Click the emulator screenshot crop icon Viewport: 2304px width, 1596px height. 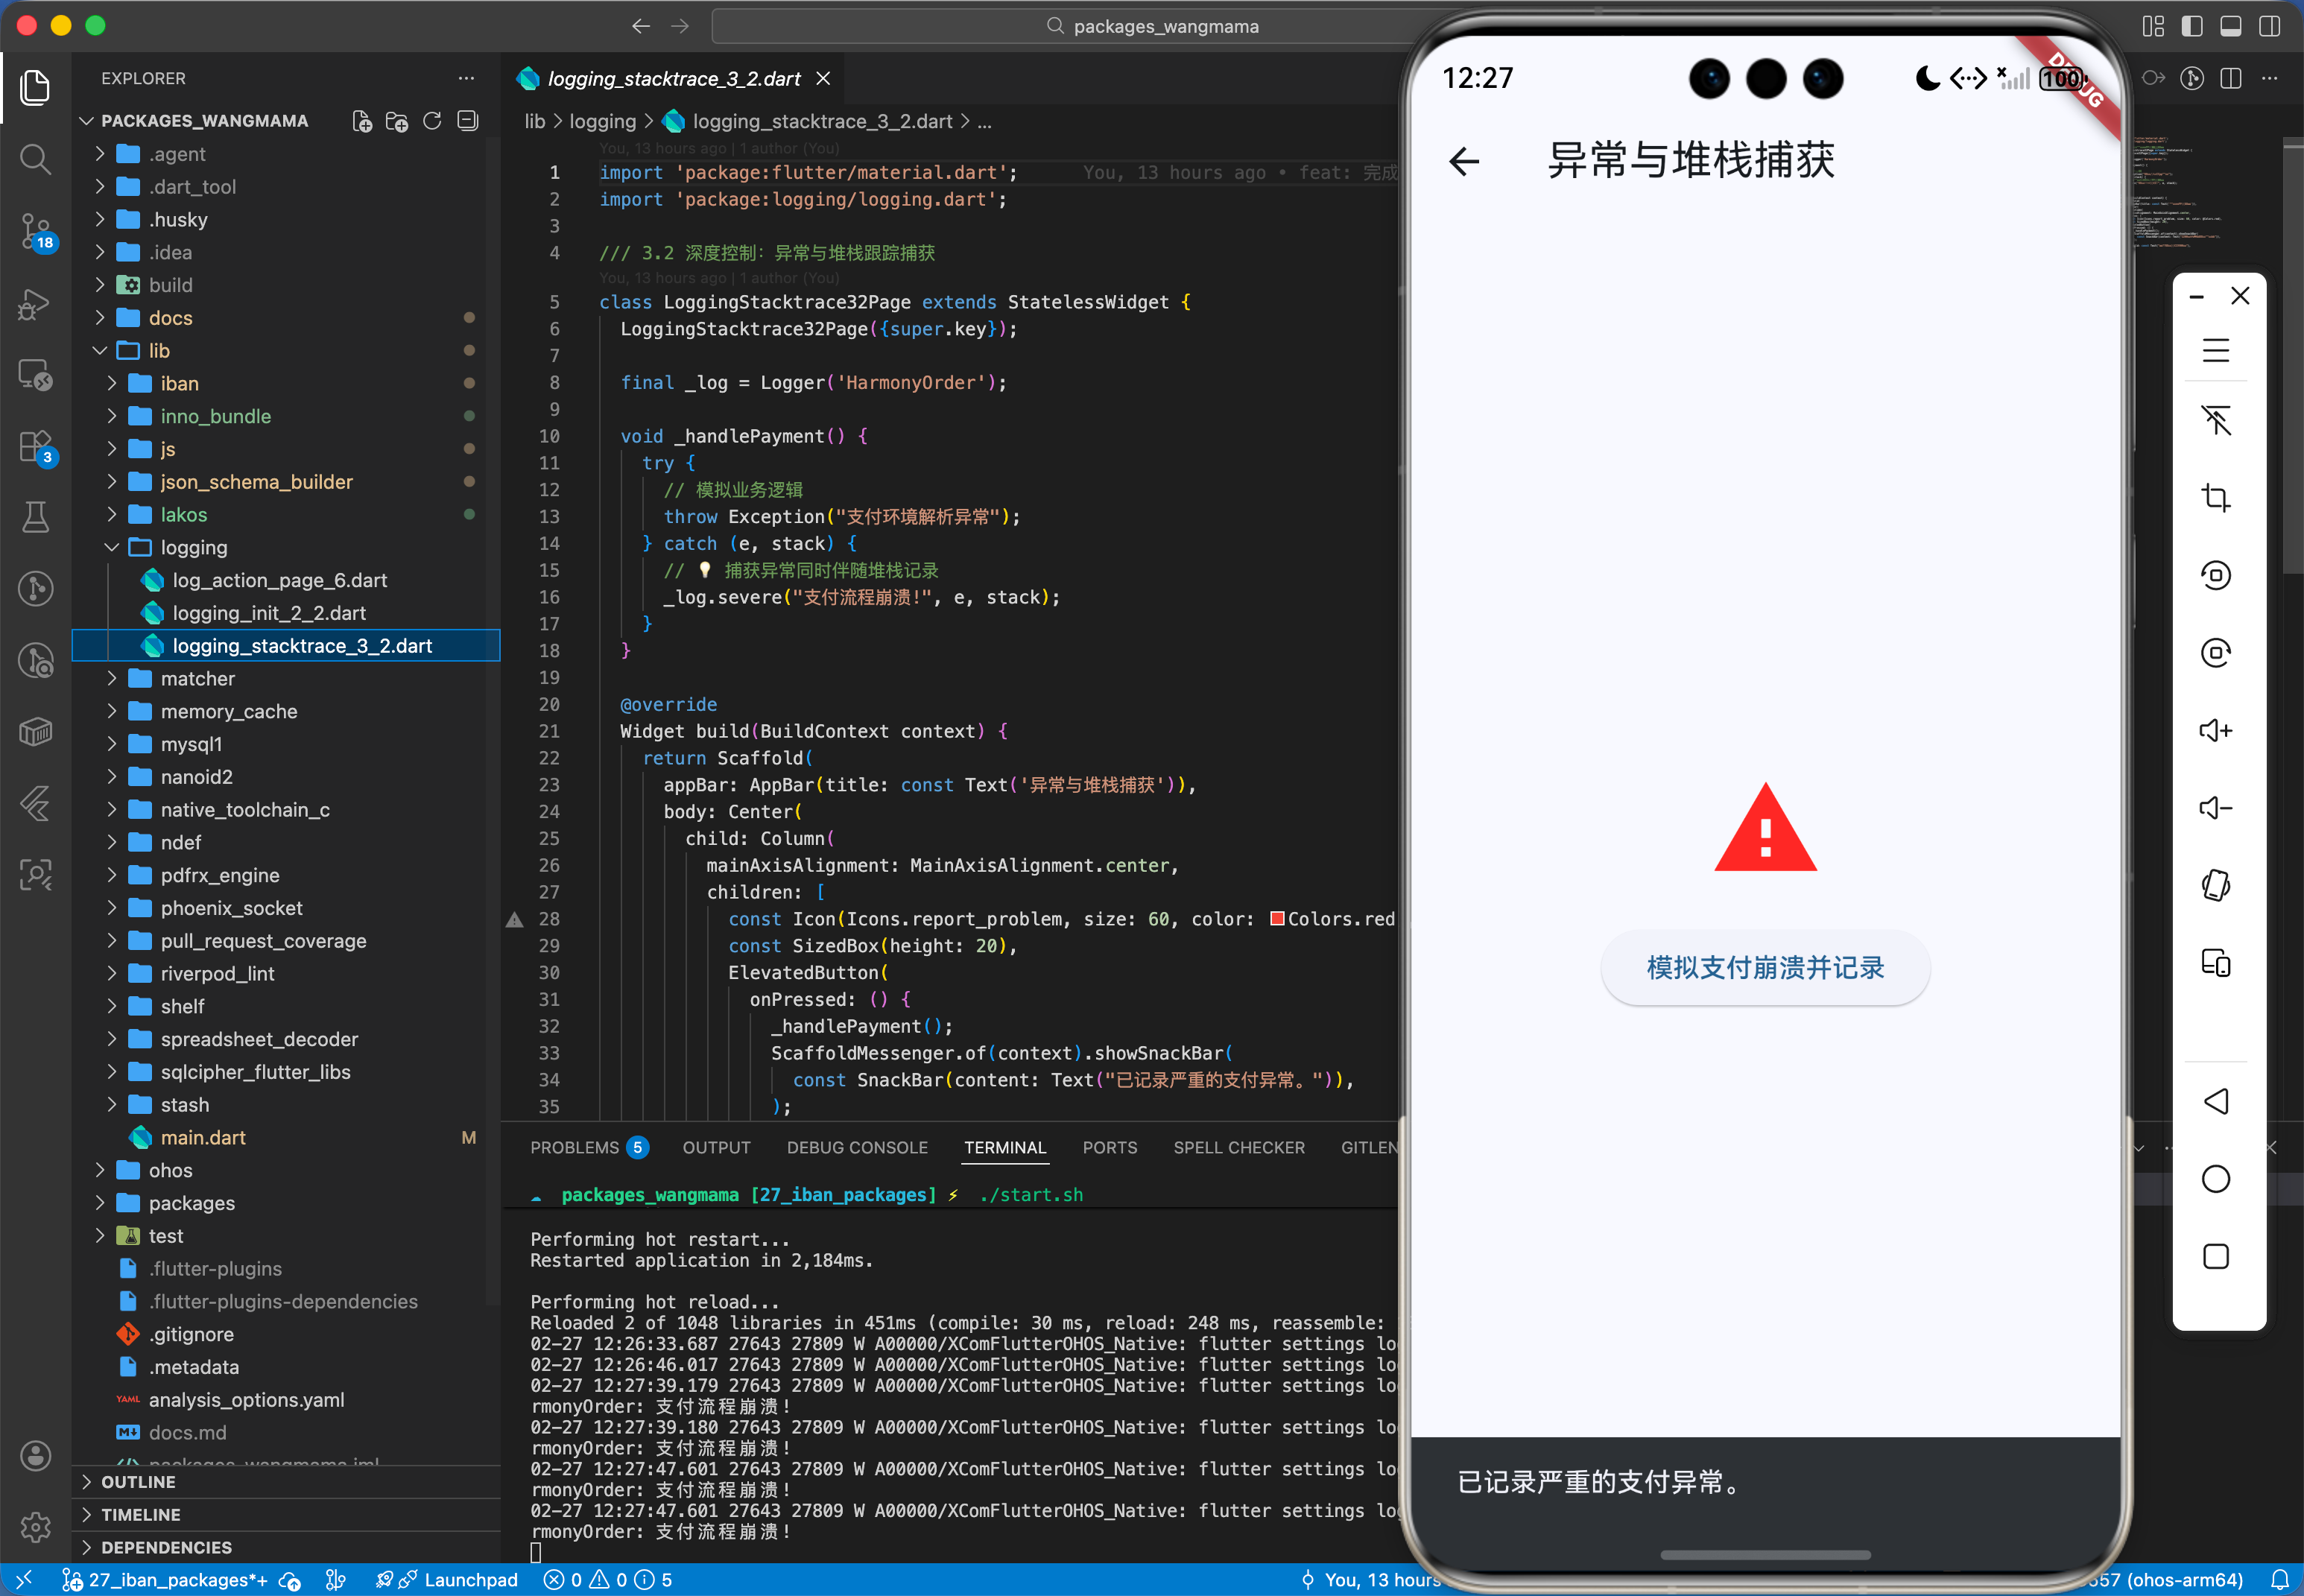2215,497
